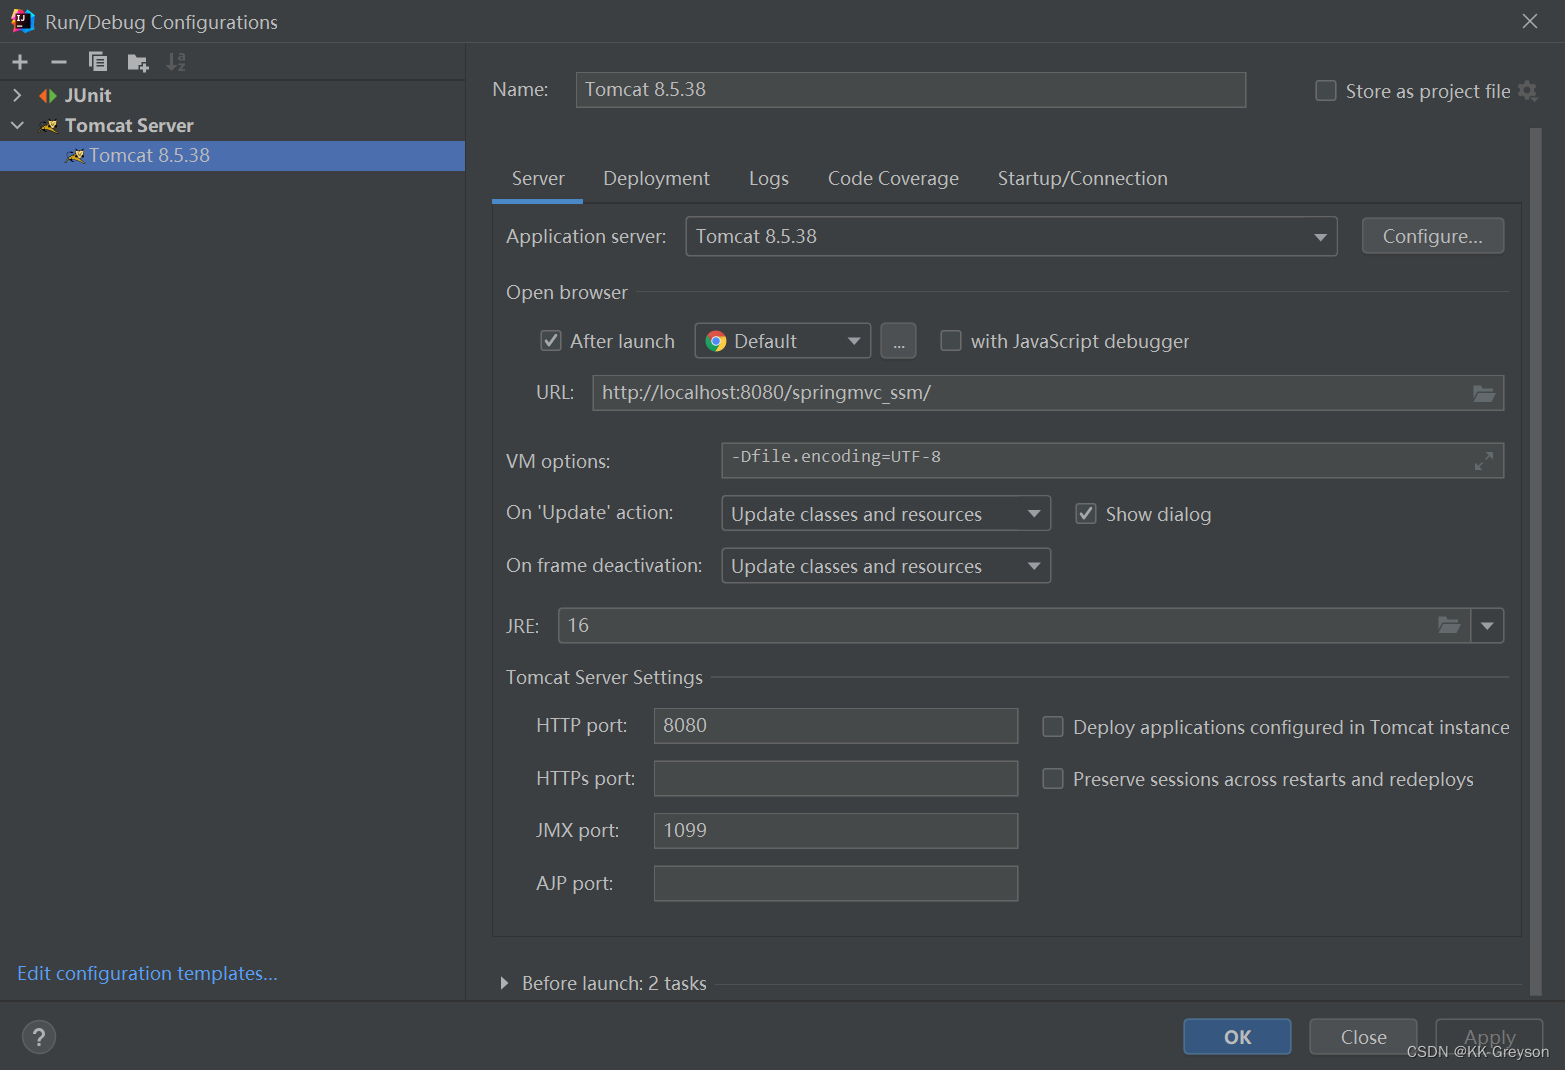Open settings gear beside Store as project file
The image size is (1565, 1070).
click(1527, 91)
